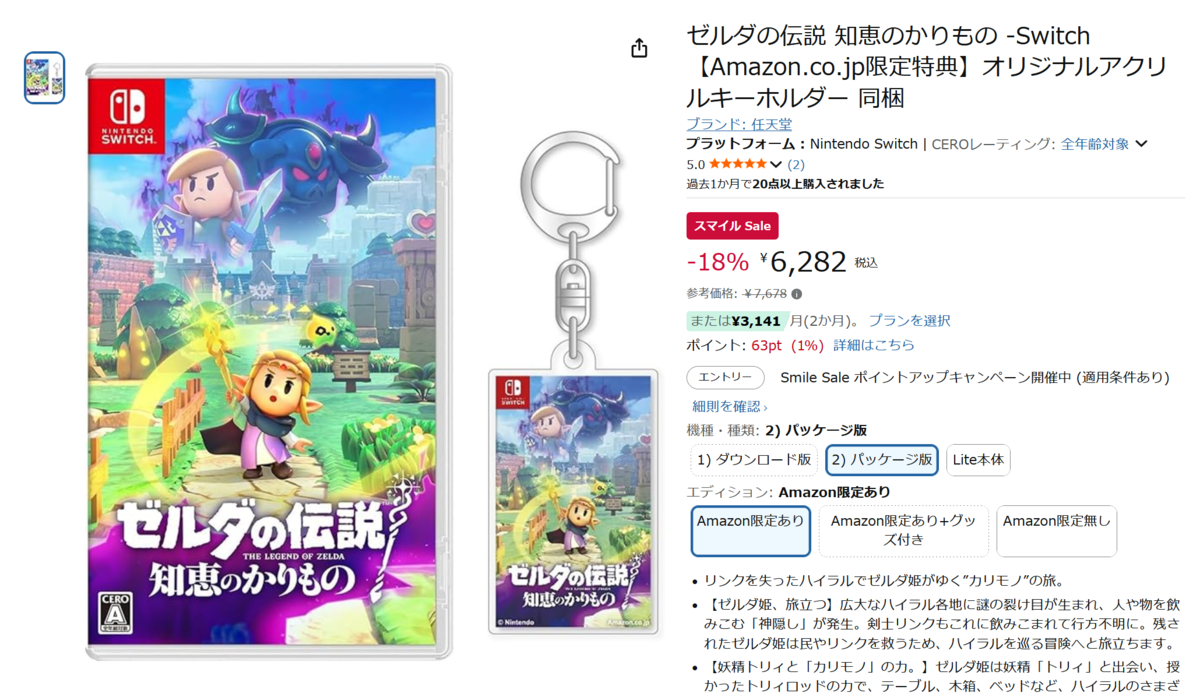This screenshot has width=1200, height=693.
Task: Select the Amazon限定あり edition
Action: pos(750,531)
